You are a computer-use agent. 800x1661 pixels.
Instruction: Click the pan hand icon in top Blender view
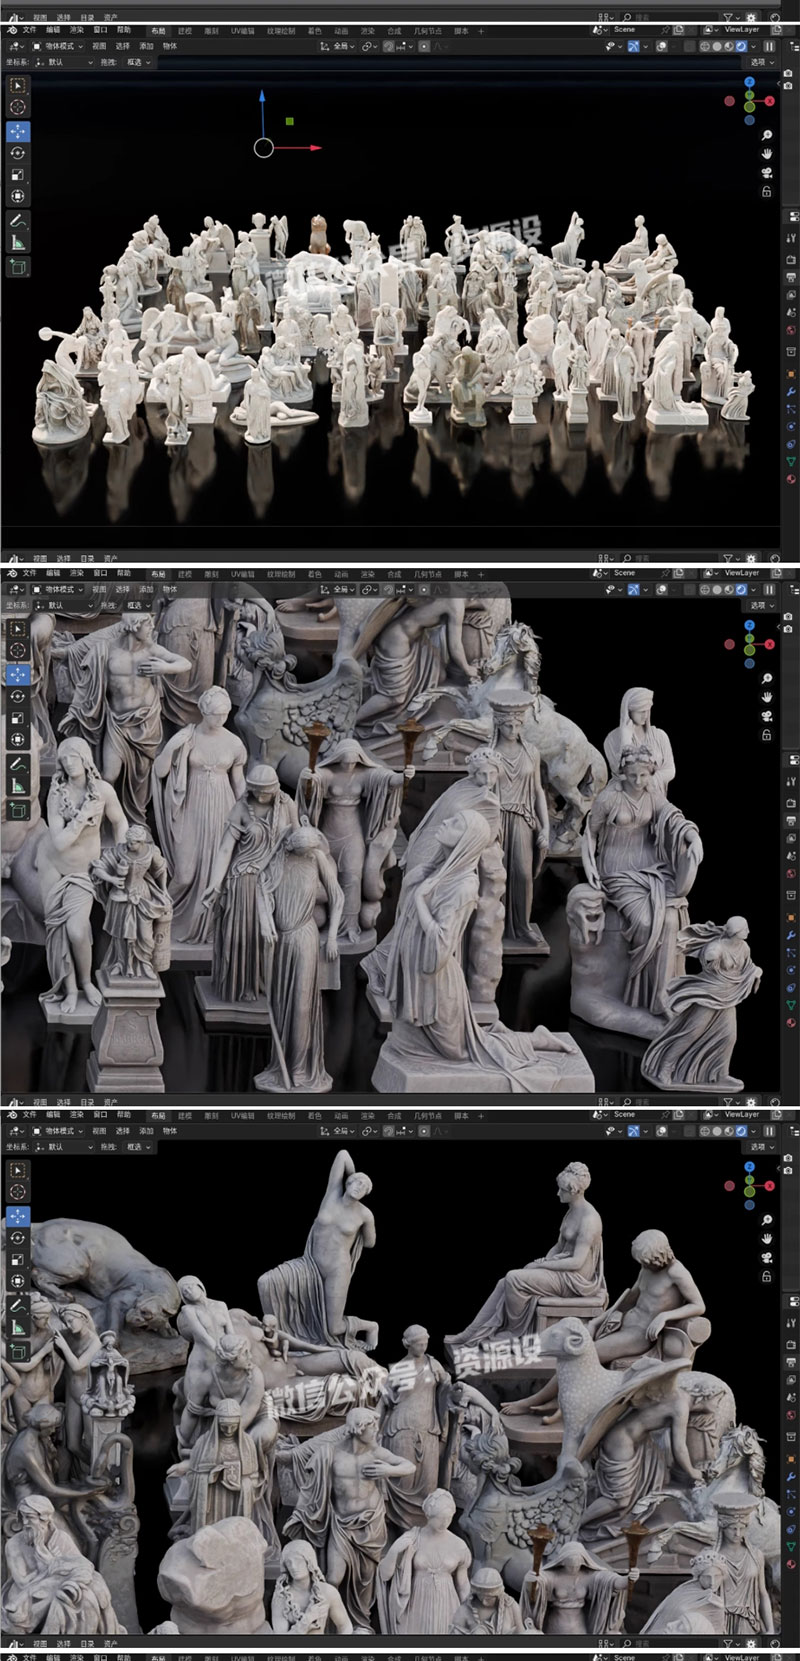click(x=767, y=154)
